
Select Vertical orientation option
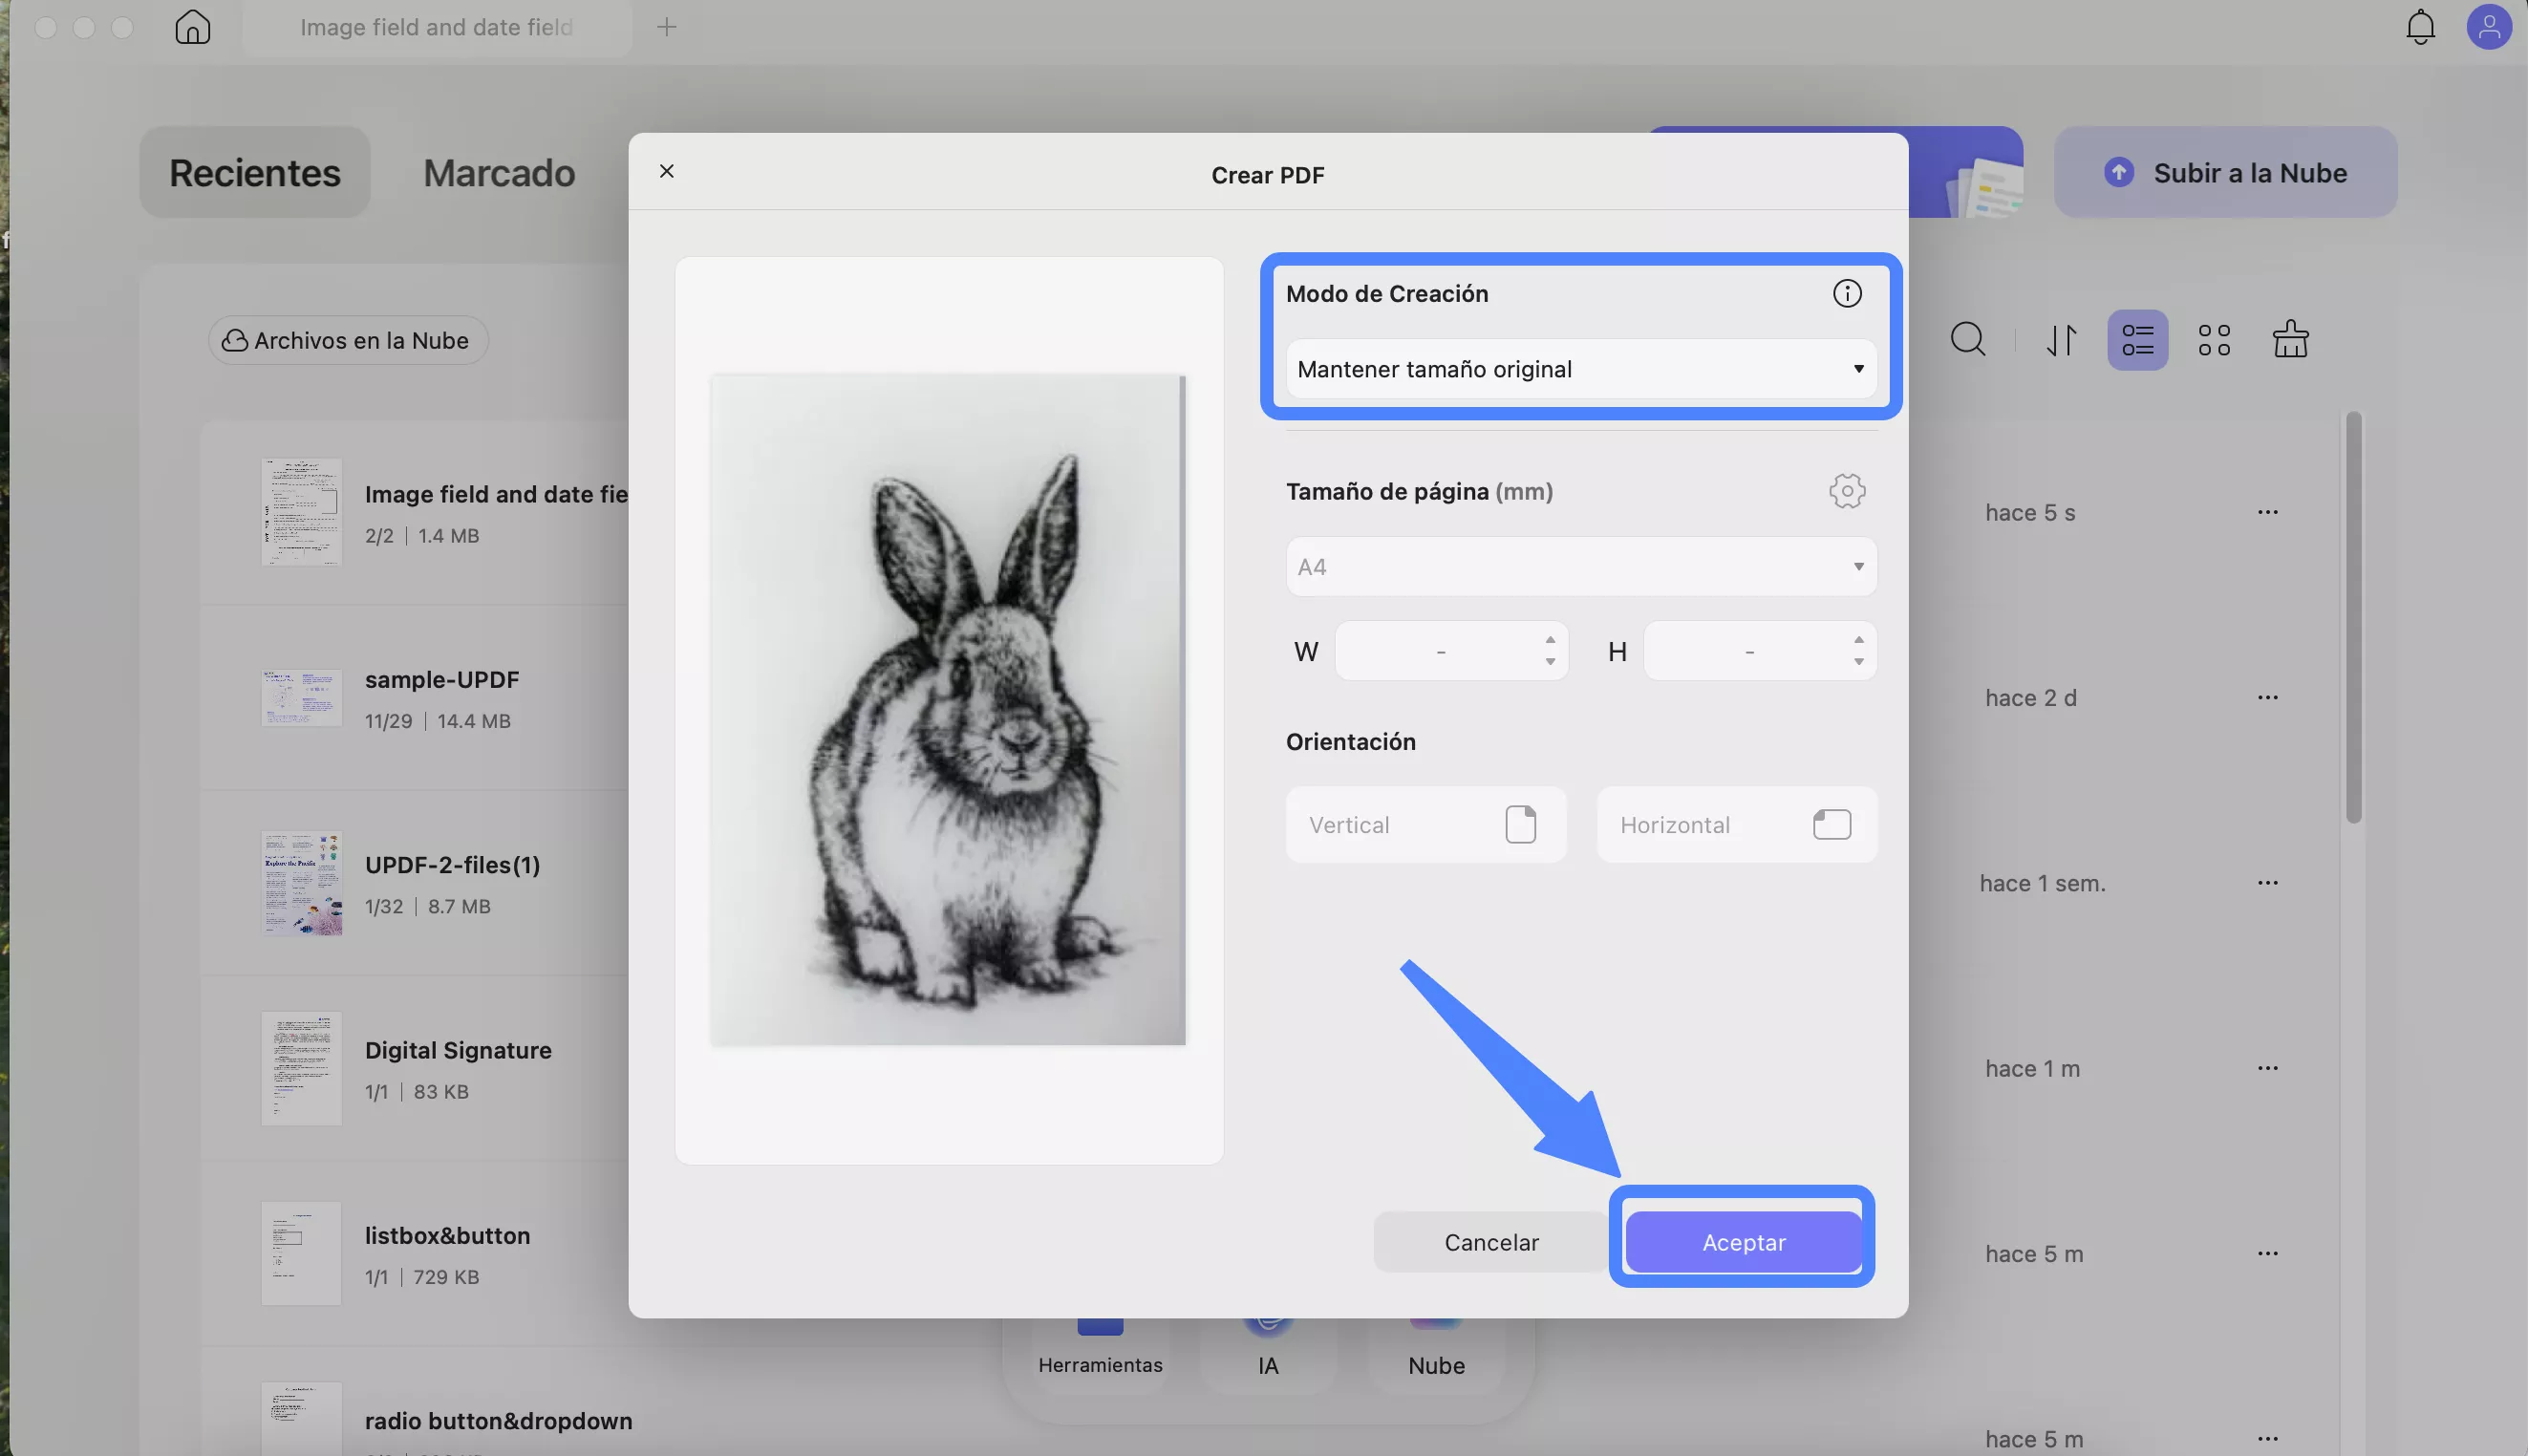(x=1425, y=825)
